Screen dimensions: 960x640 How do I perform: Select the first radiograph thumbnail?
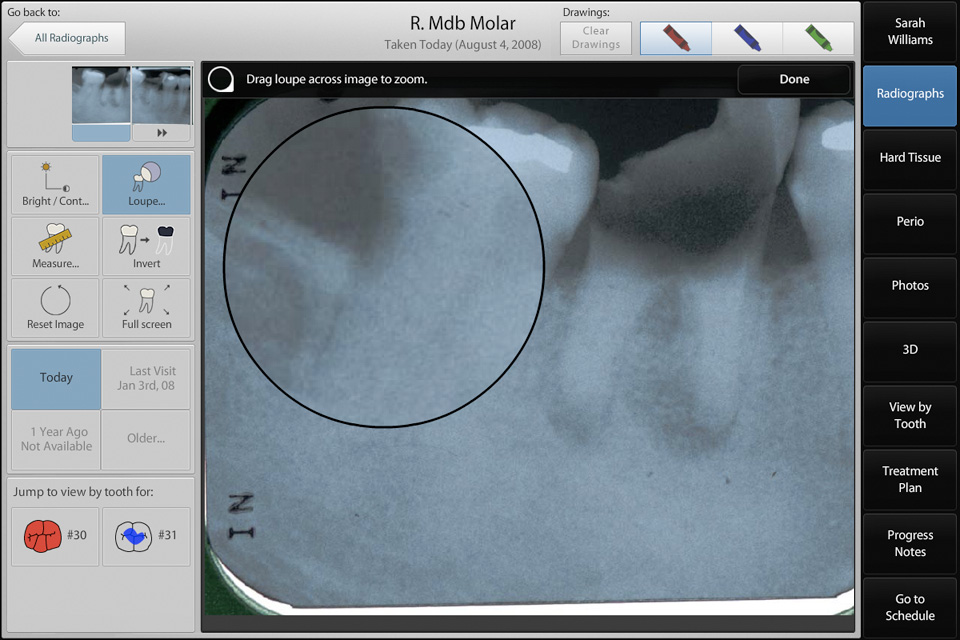click(x=101, y=96)
